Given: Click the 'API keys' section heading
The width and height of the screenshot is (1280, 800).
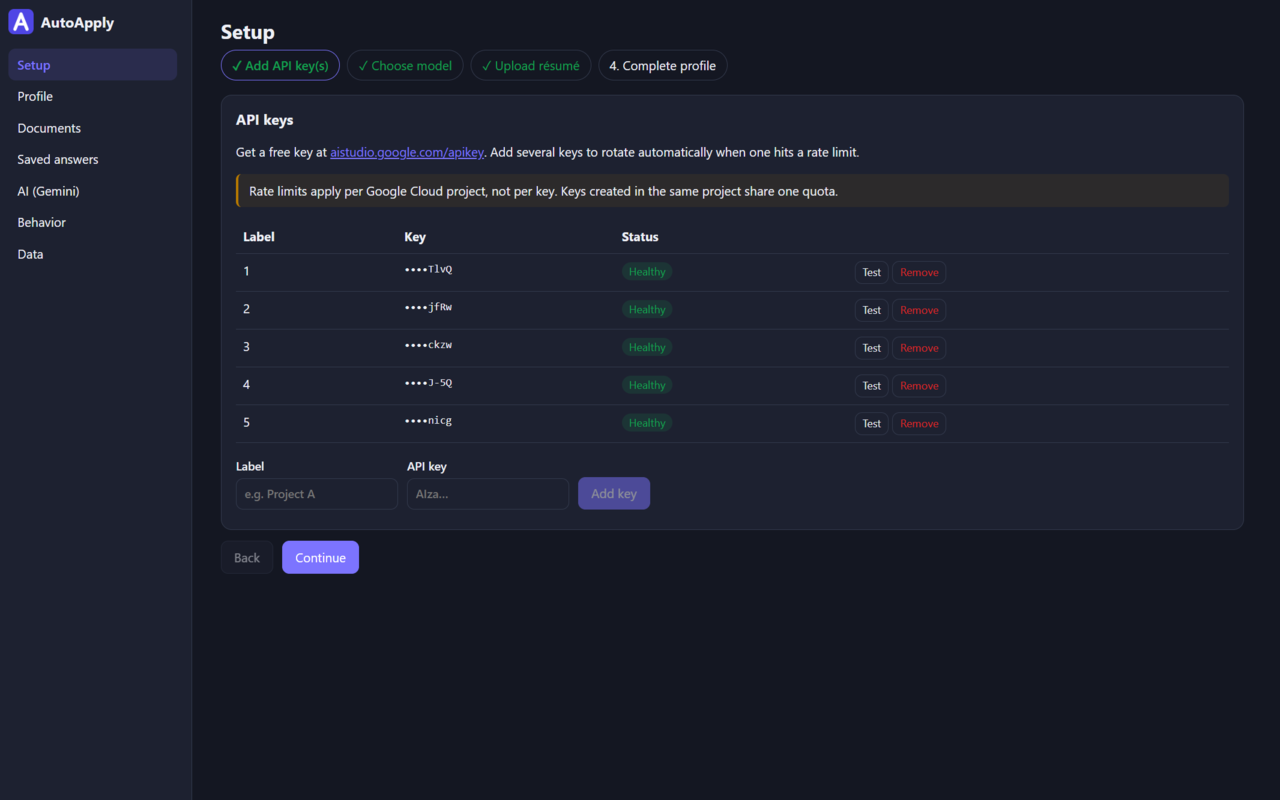Looking at the screenshot, I should point(265,120).
